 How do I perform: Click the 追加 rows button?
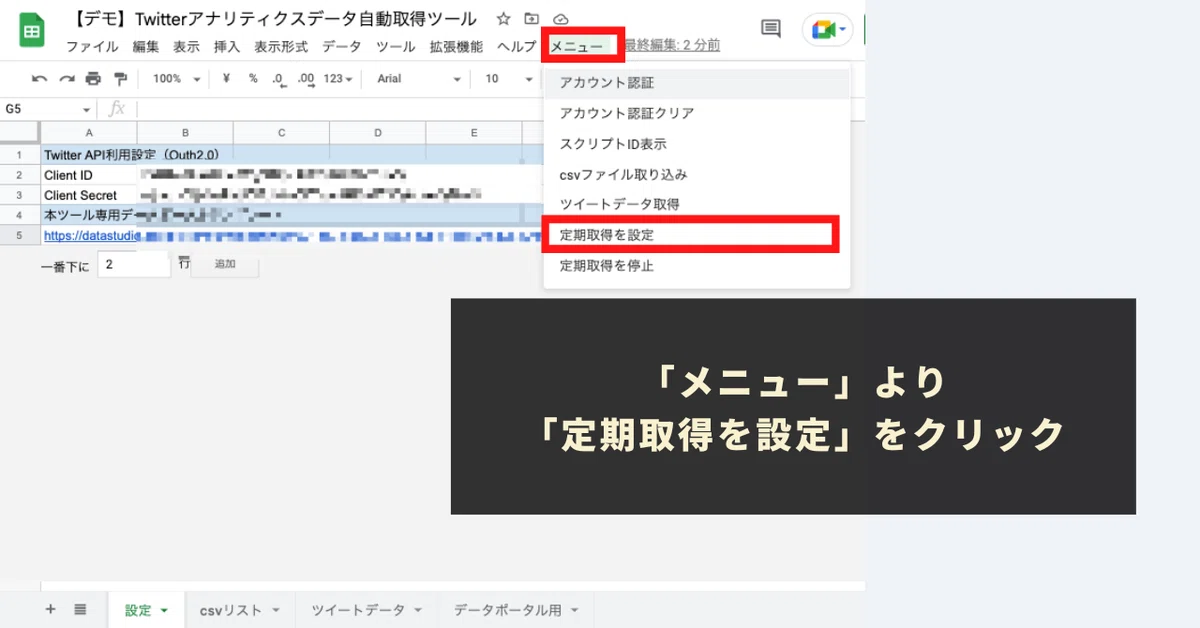pyautogui.click(x=225, y=265)
